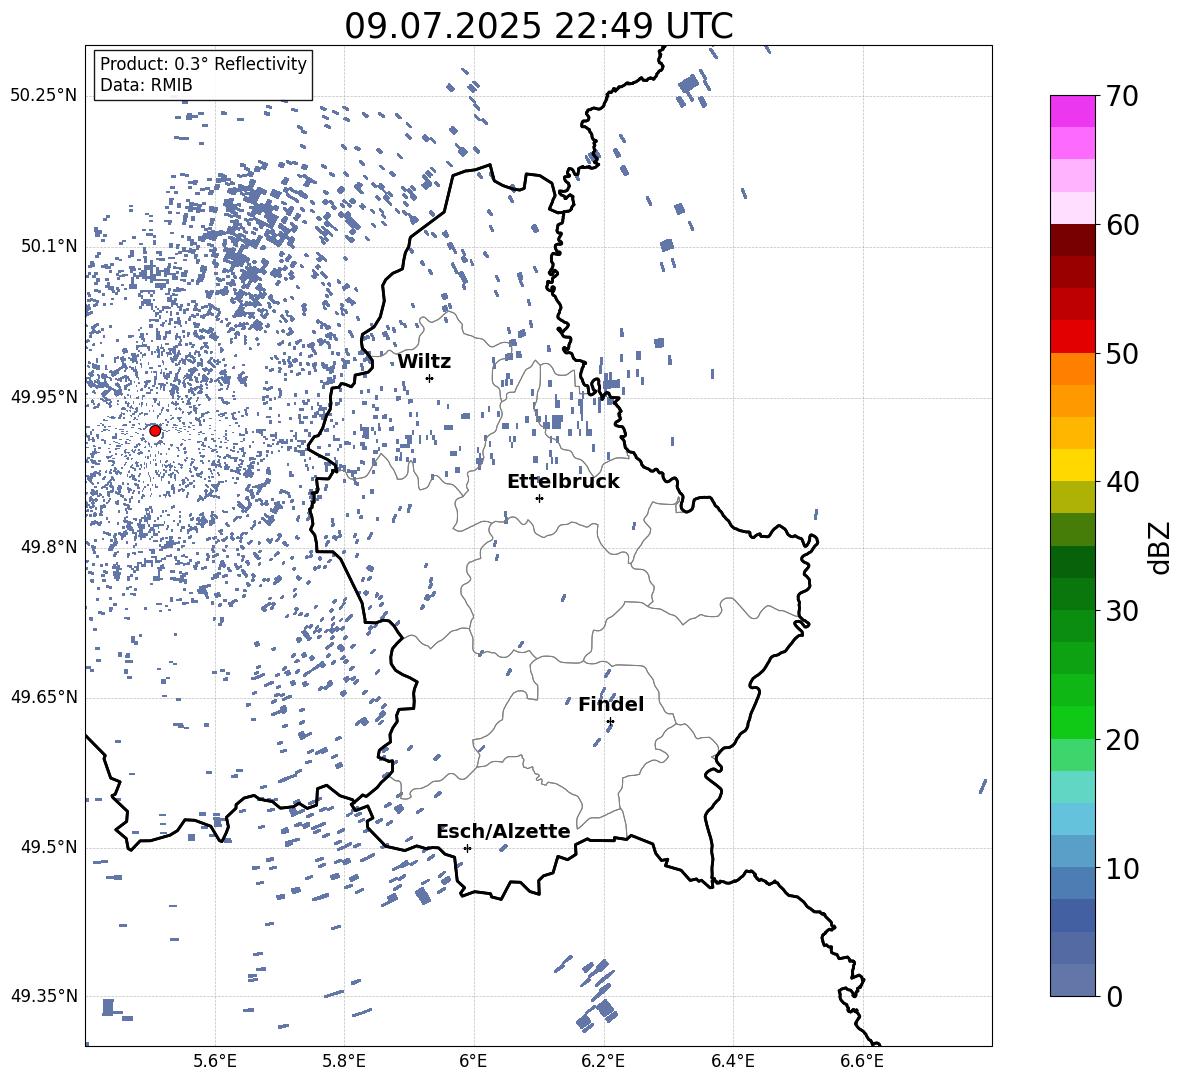This screenshot has width=1184, height=1081.
Task: Click the Wiltz city label
Action: (424, 362)
